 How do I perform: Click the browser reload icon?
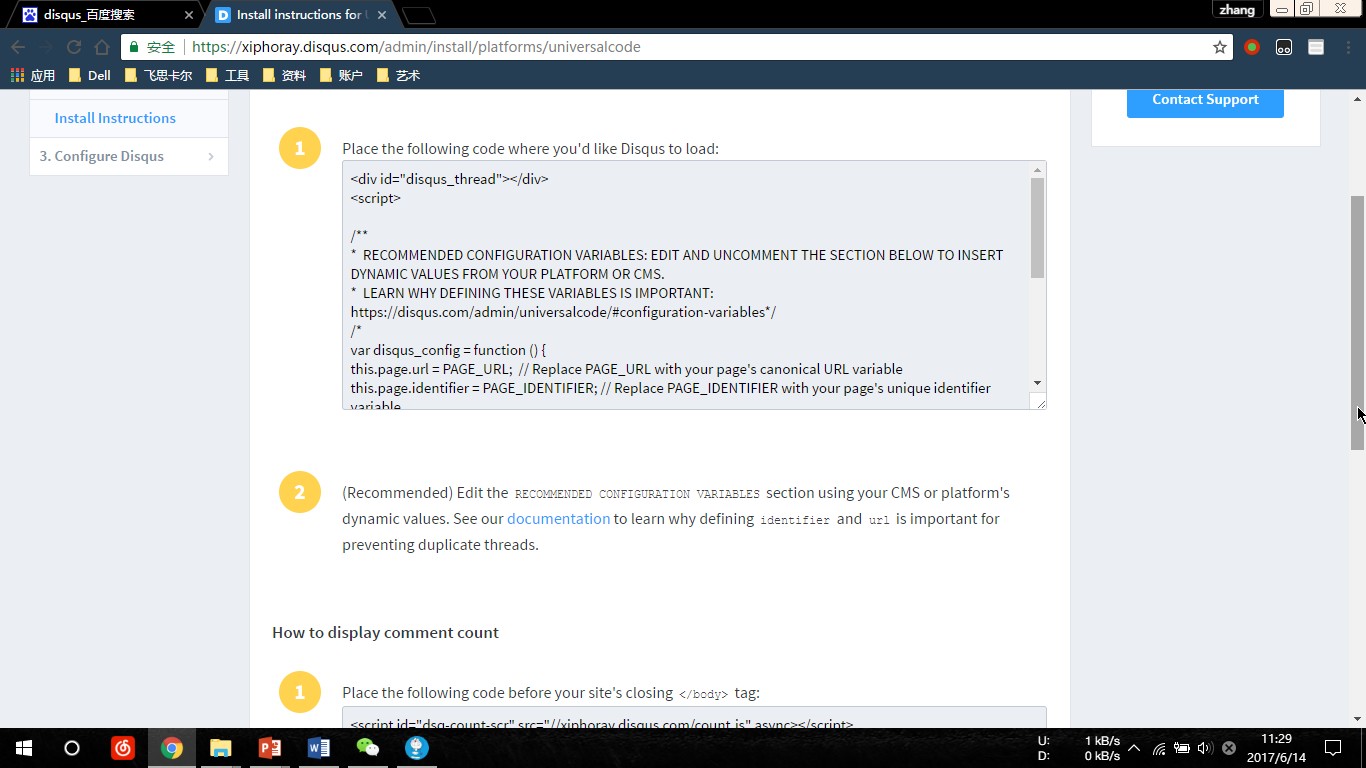tap(74, 47)
